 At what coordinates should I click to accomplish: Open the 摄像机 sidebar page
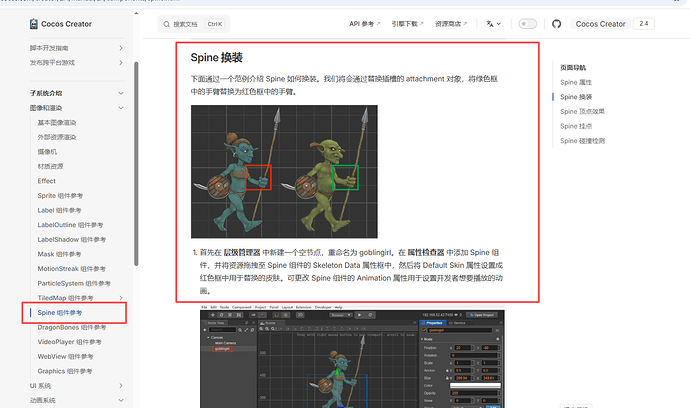click(x=47, y=152)
